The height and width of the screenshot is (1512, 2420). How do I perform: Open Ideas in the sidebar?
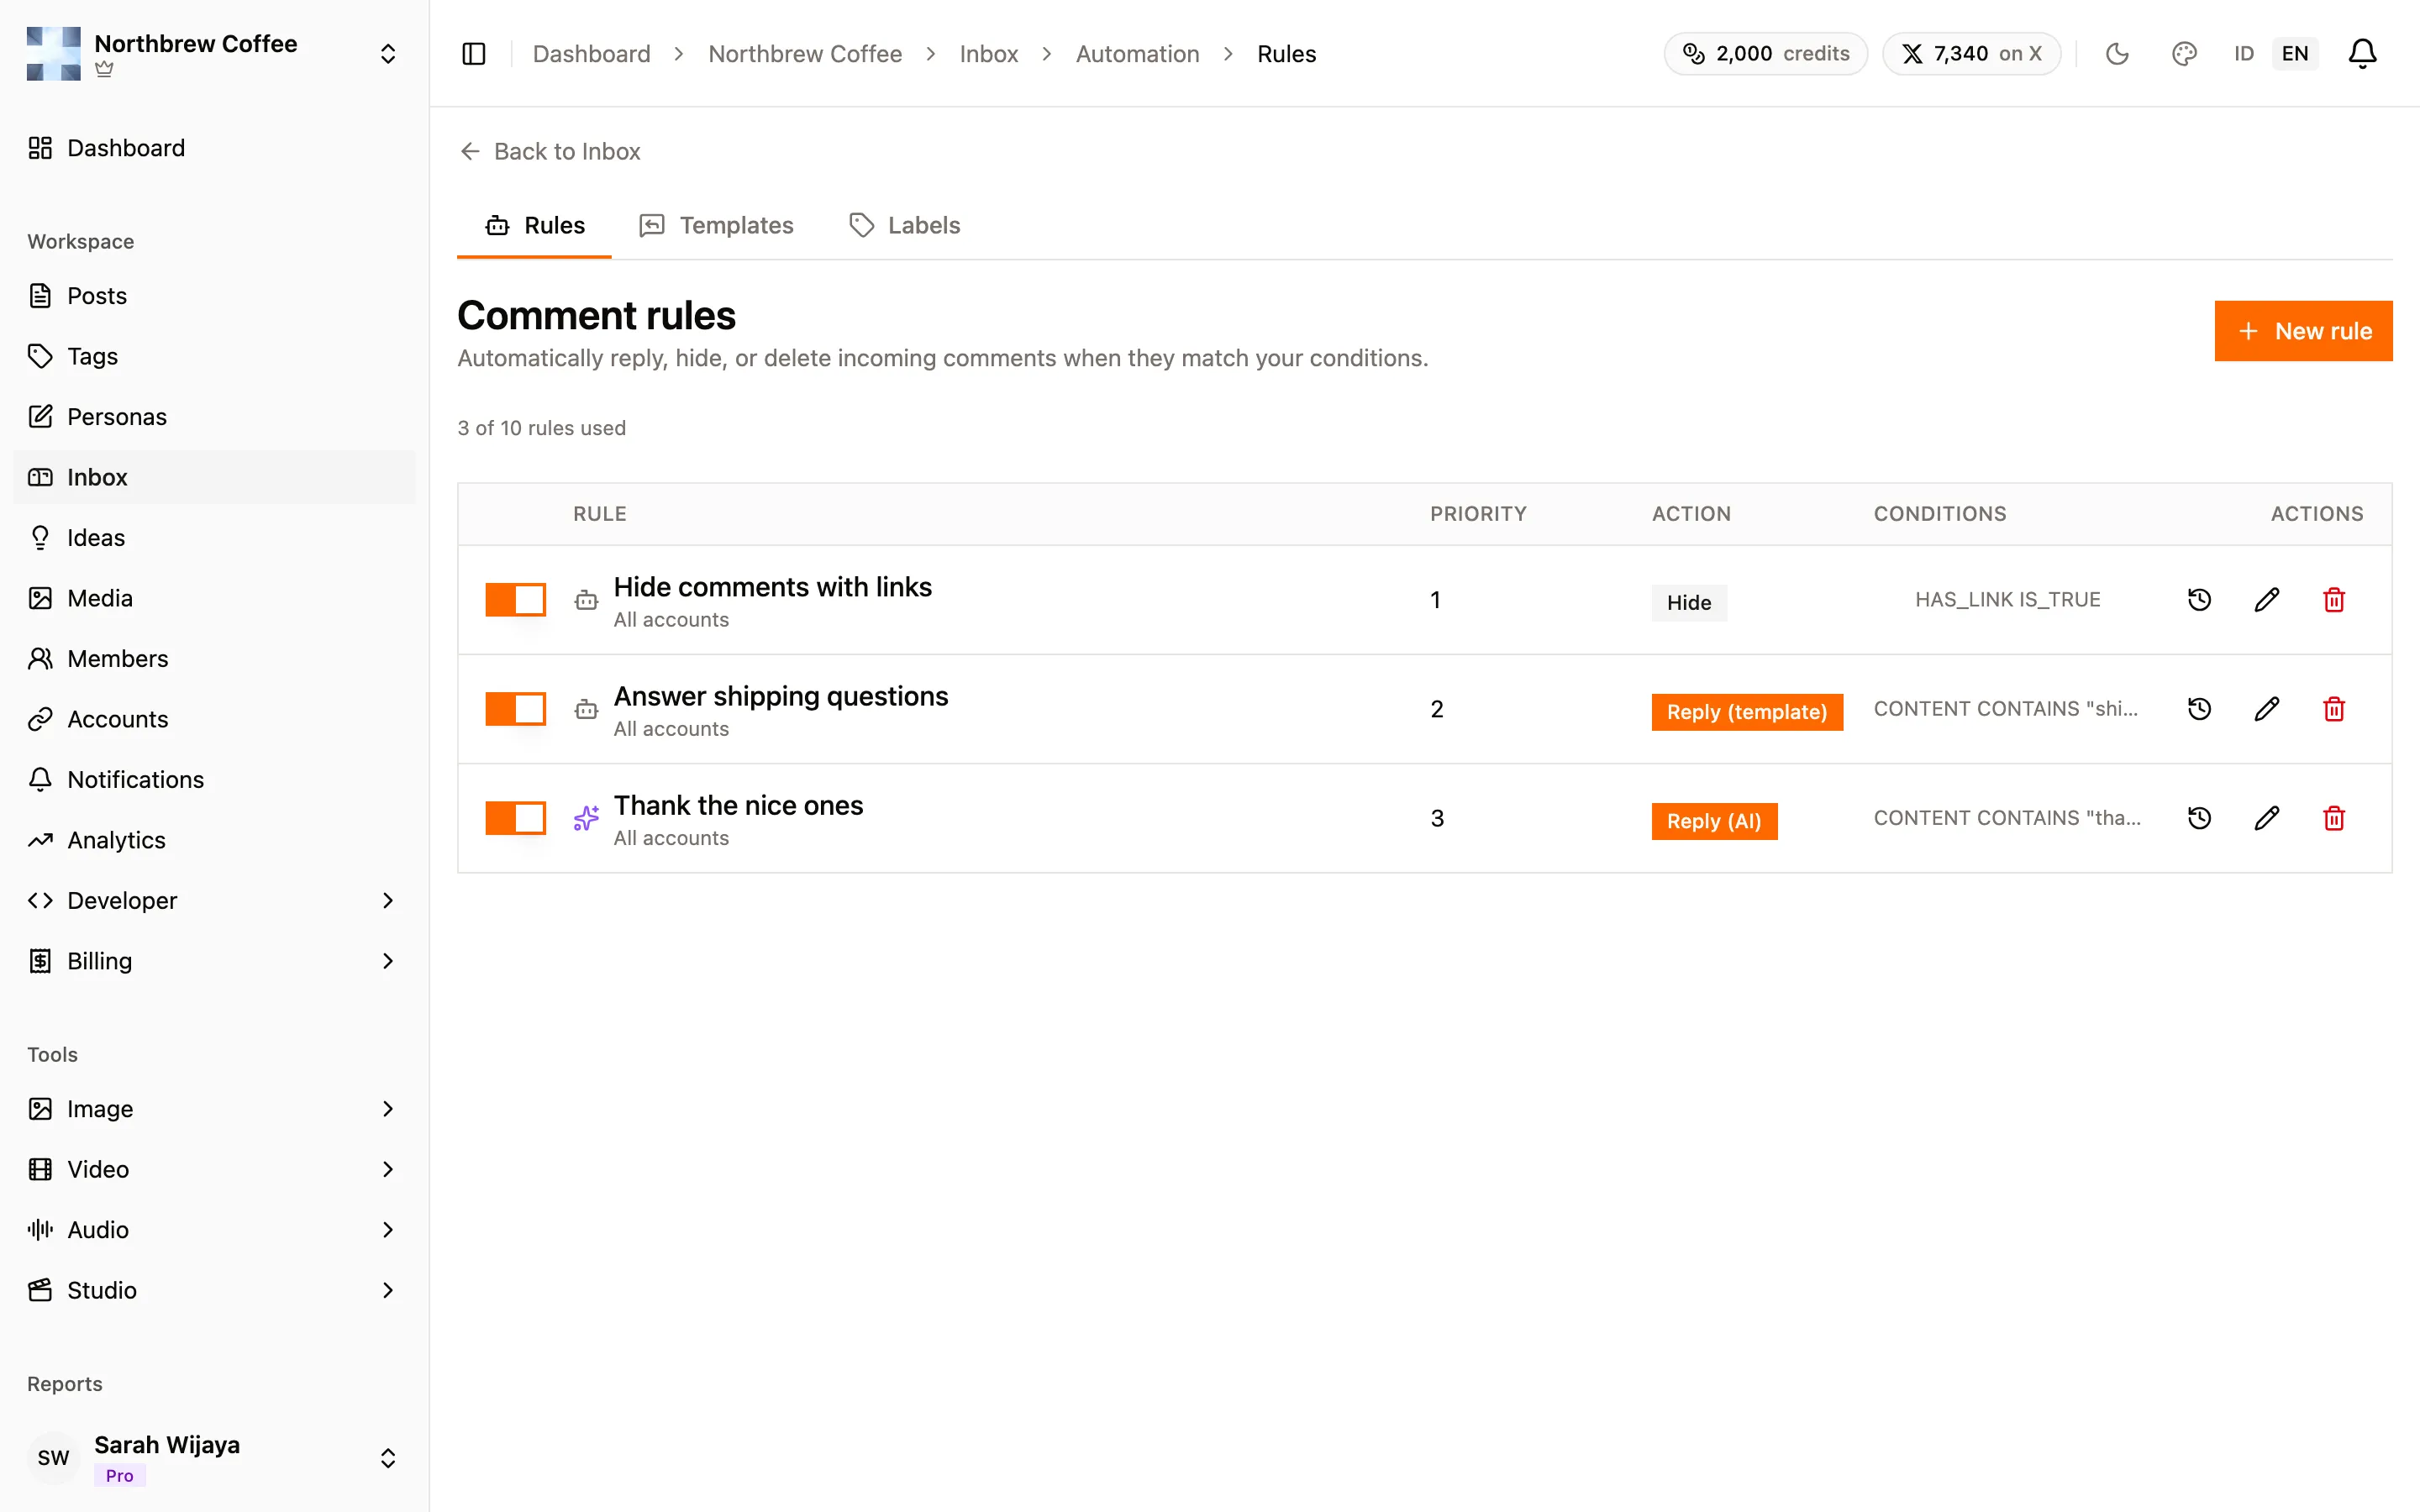point(214,538)
